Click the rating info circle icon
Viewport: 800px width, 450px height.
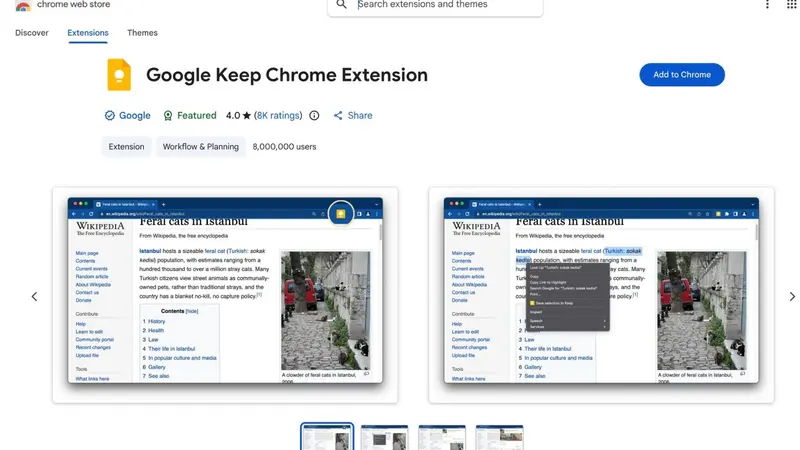[x=314, y=115]
